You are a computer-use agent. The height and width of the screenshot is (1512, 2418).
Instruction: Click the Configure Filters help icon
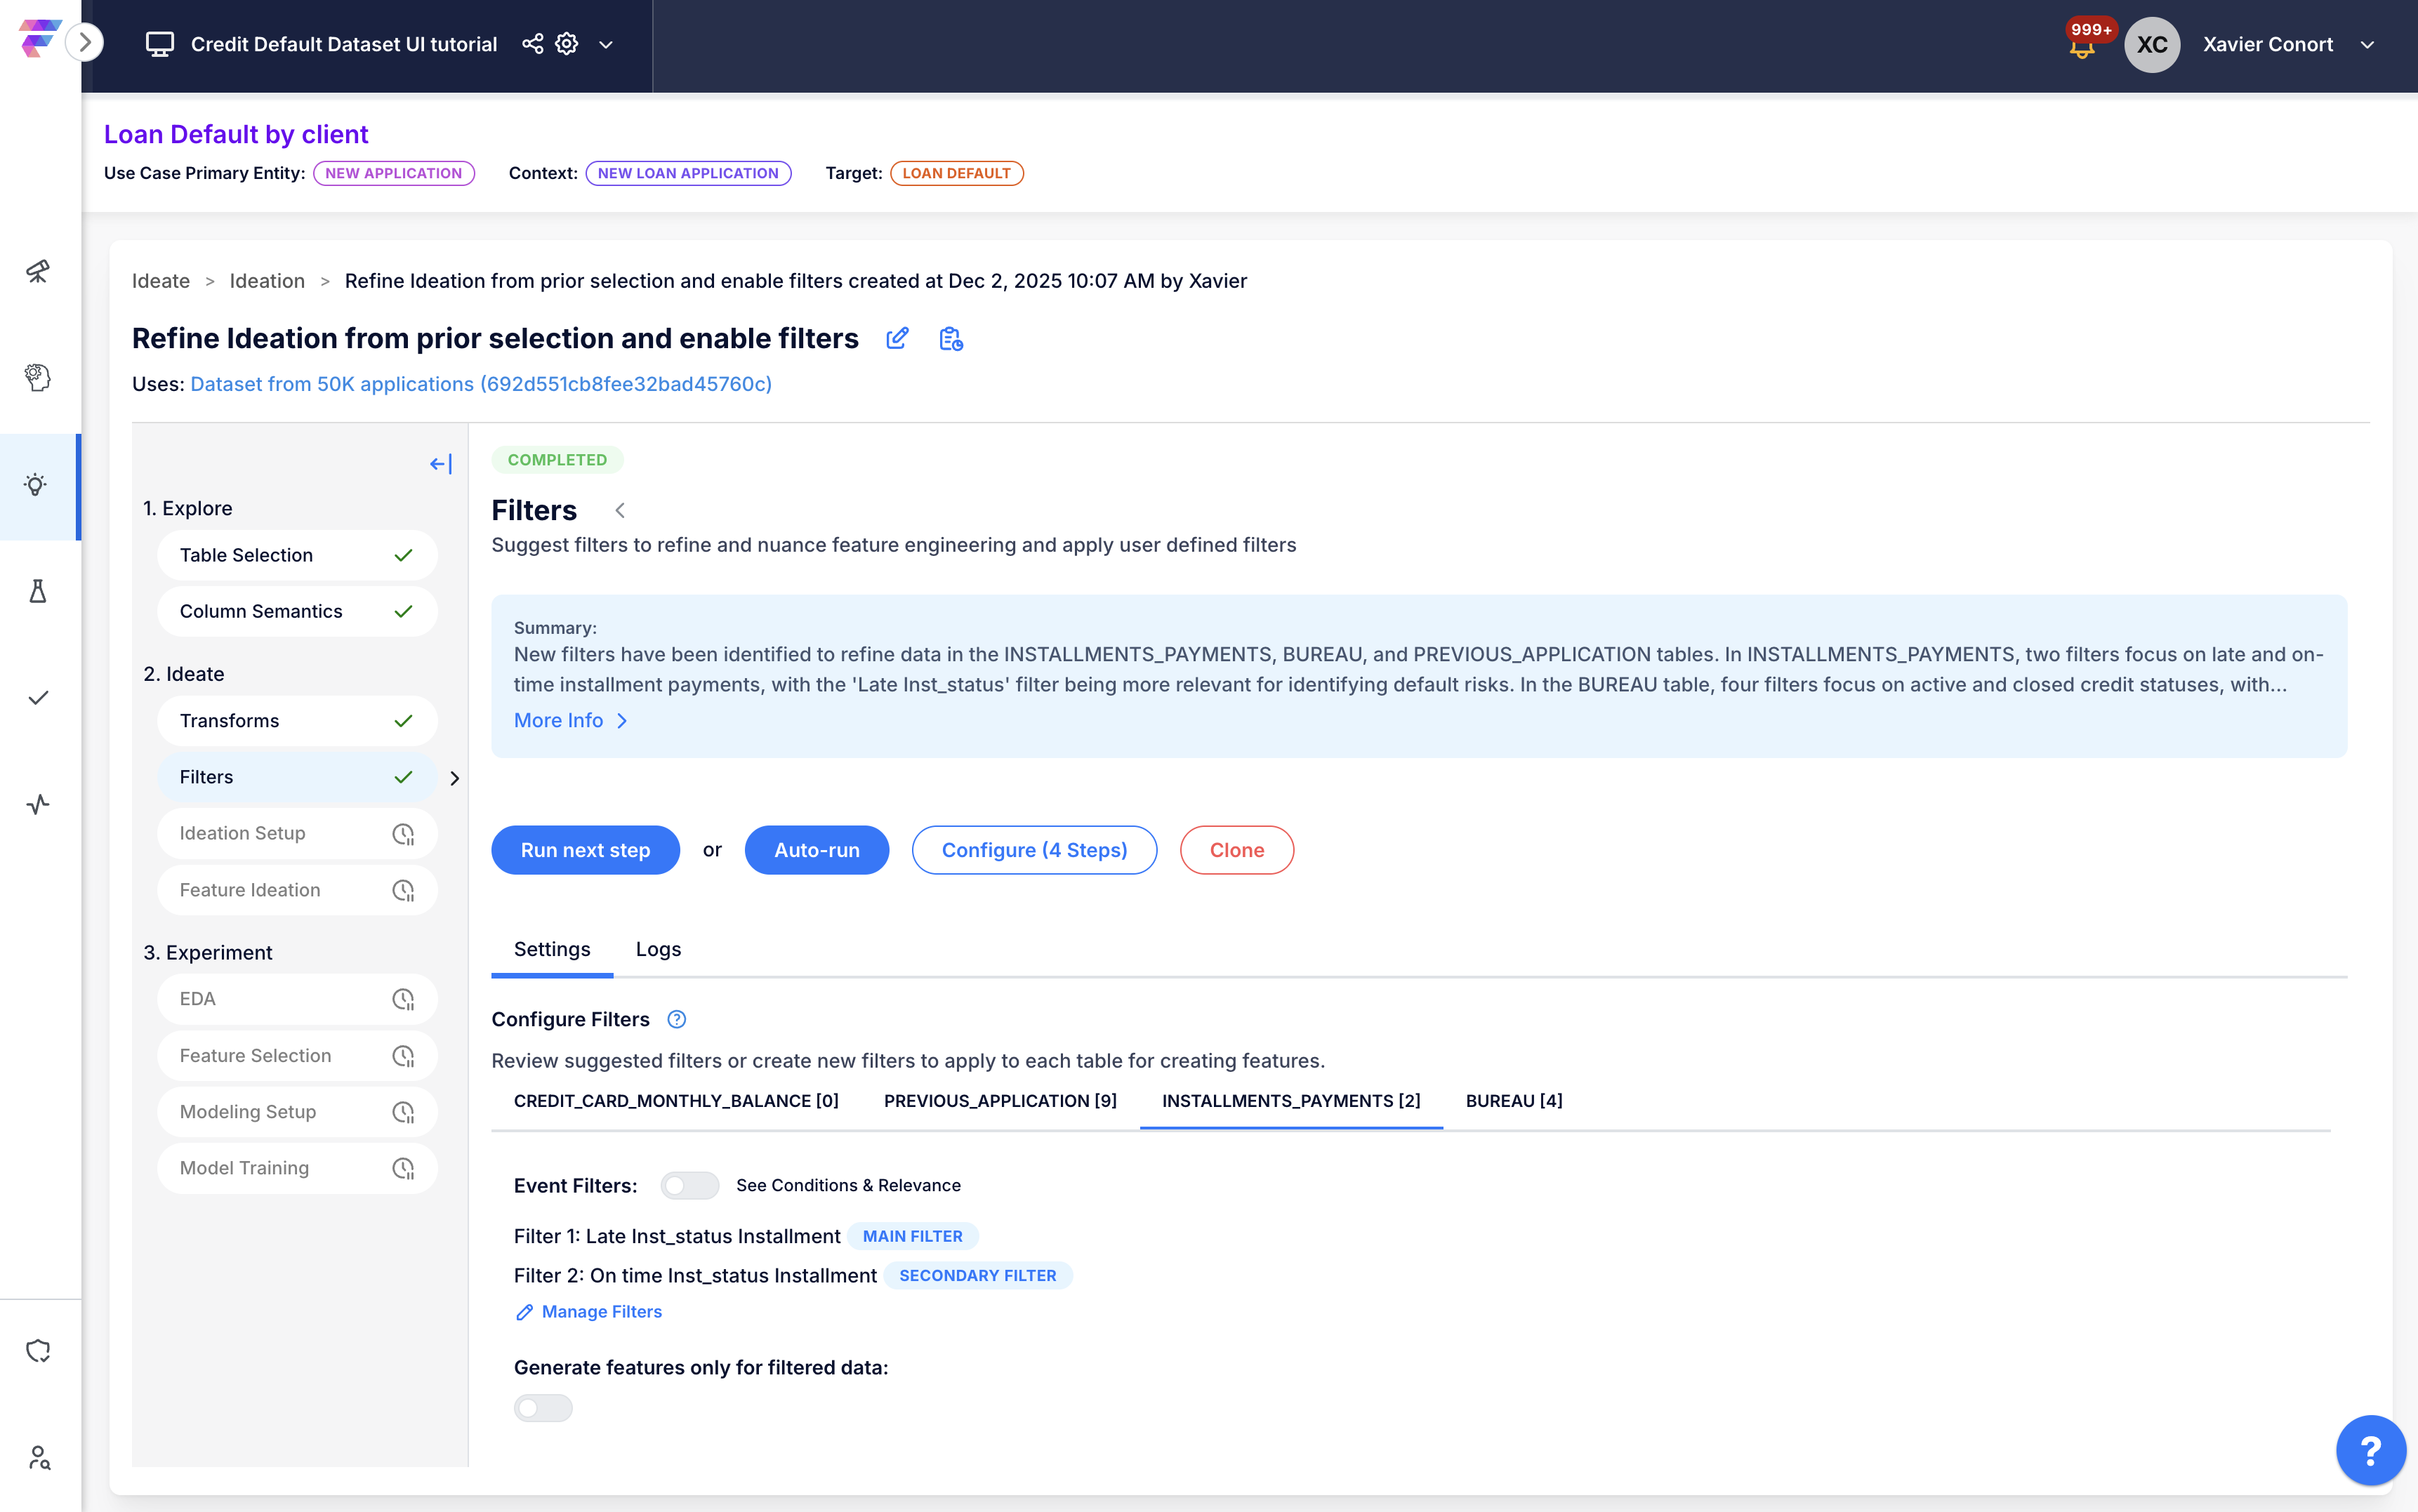pos(677,1019)
